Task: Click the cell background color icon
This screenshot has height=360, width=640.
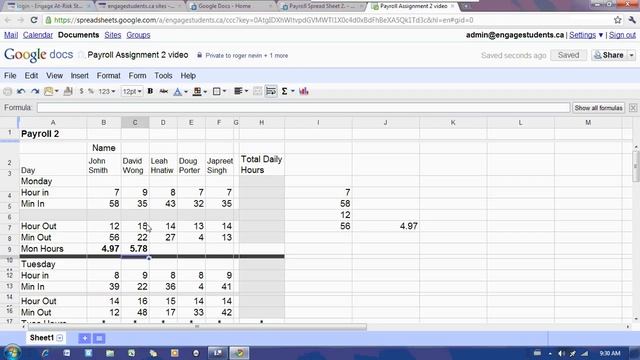Action: 197,91
